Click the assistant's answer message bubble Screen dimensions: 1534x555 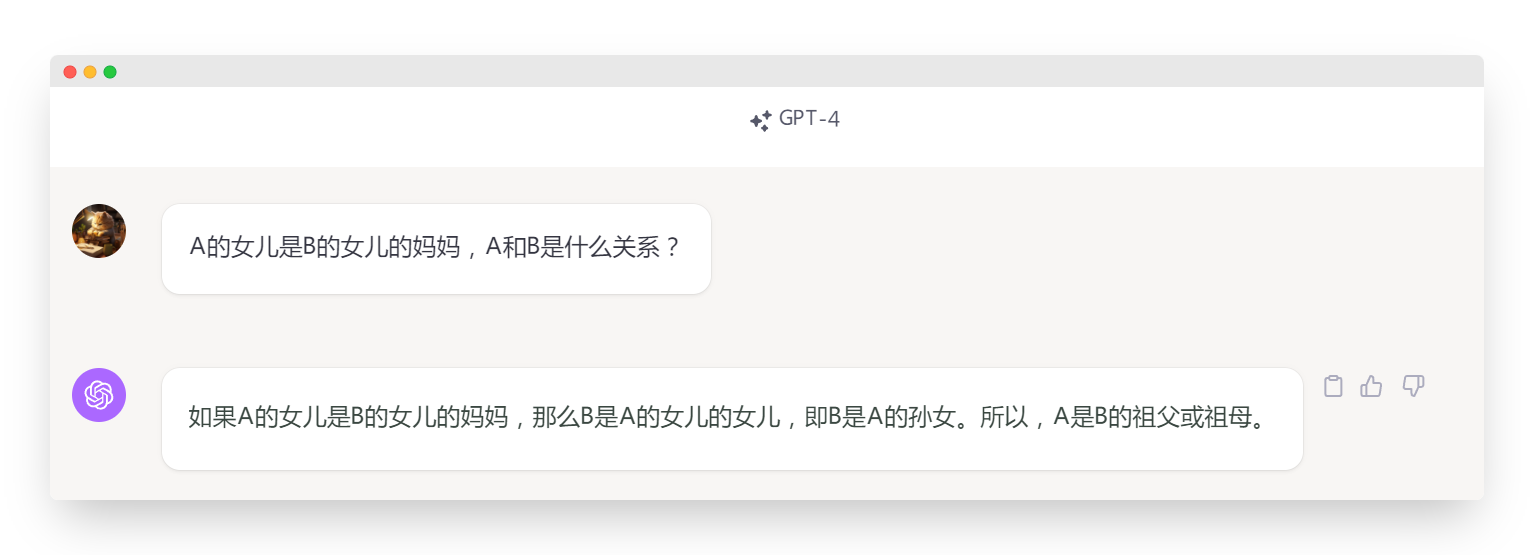(x=732, y=419)
